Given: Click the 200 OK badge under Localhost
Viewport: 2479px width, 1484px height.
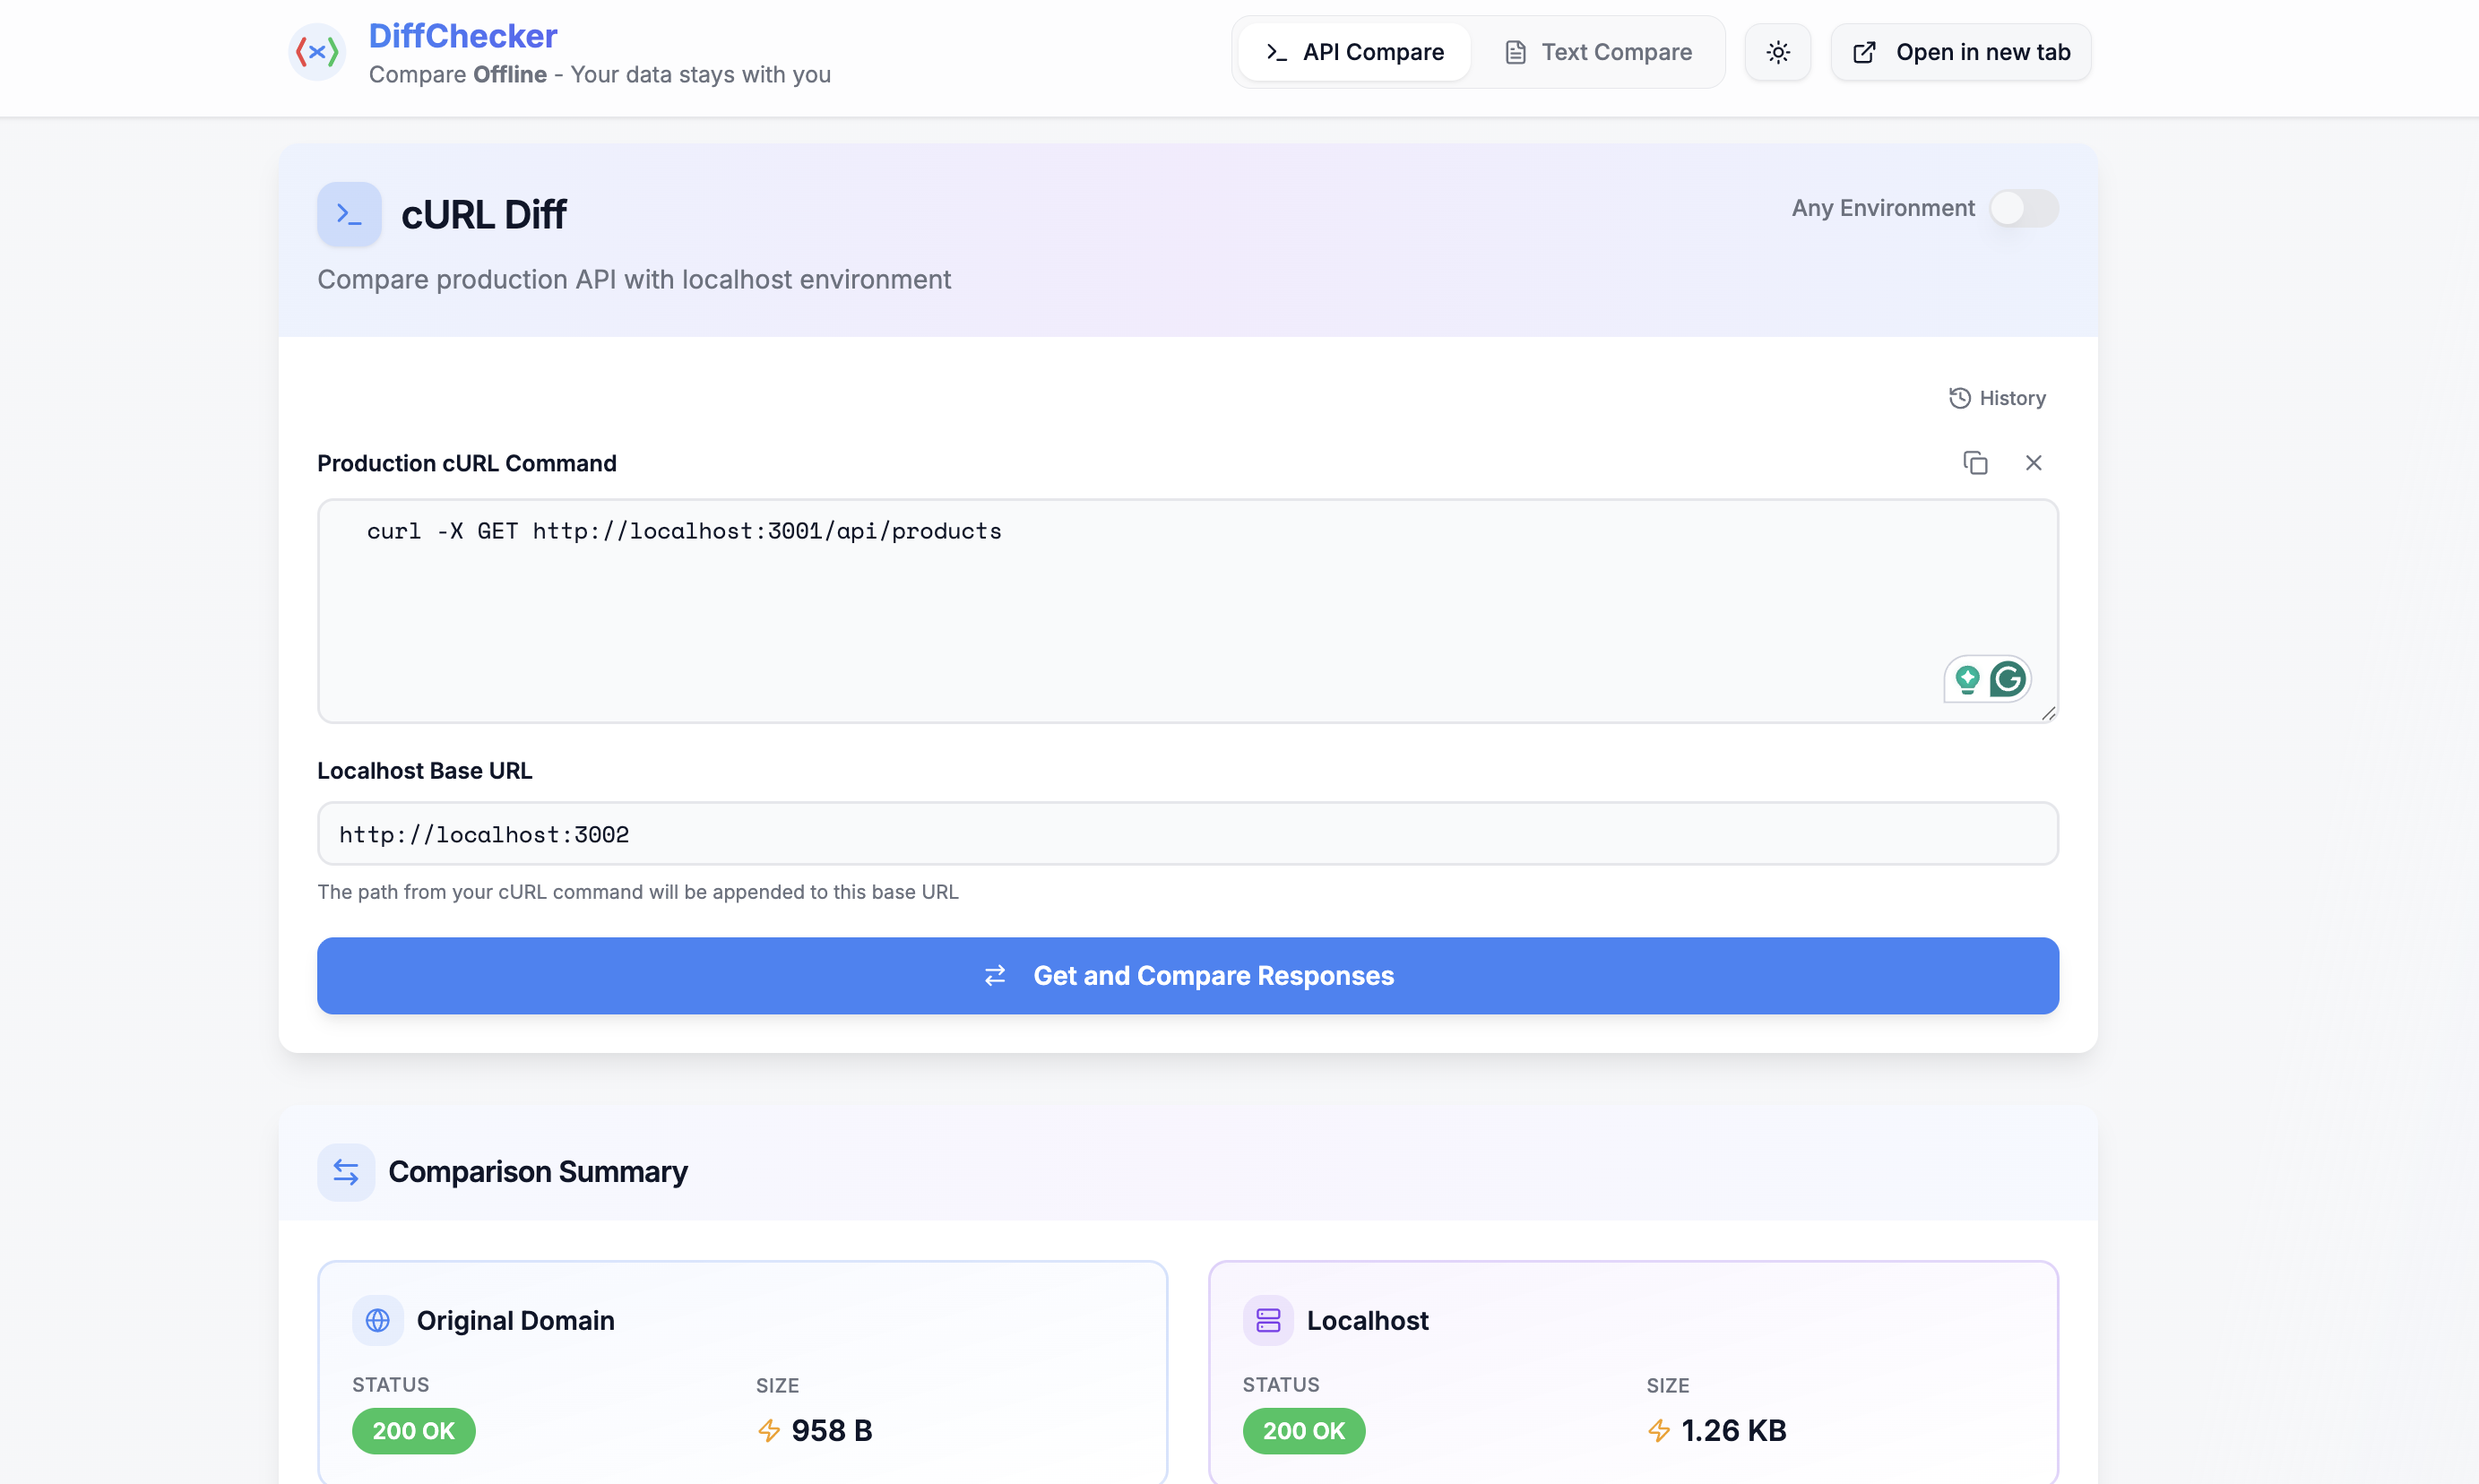Looking at the screenshot, I should point(1303,1430).
